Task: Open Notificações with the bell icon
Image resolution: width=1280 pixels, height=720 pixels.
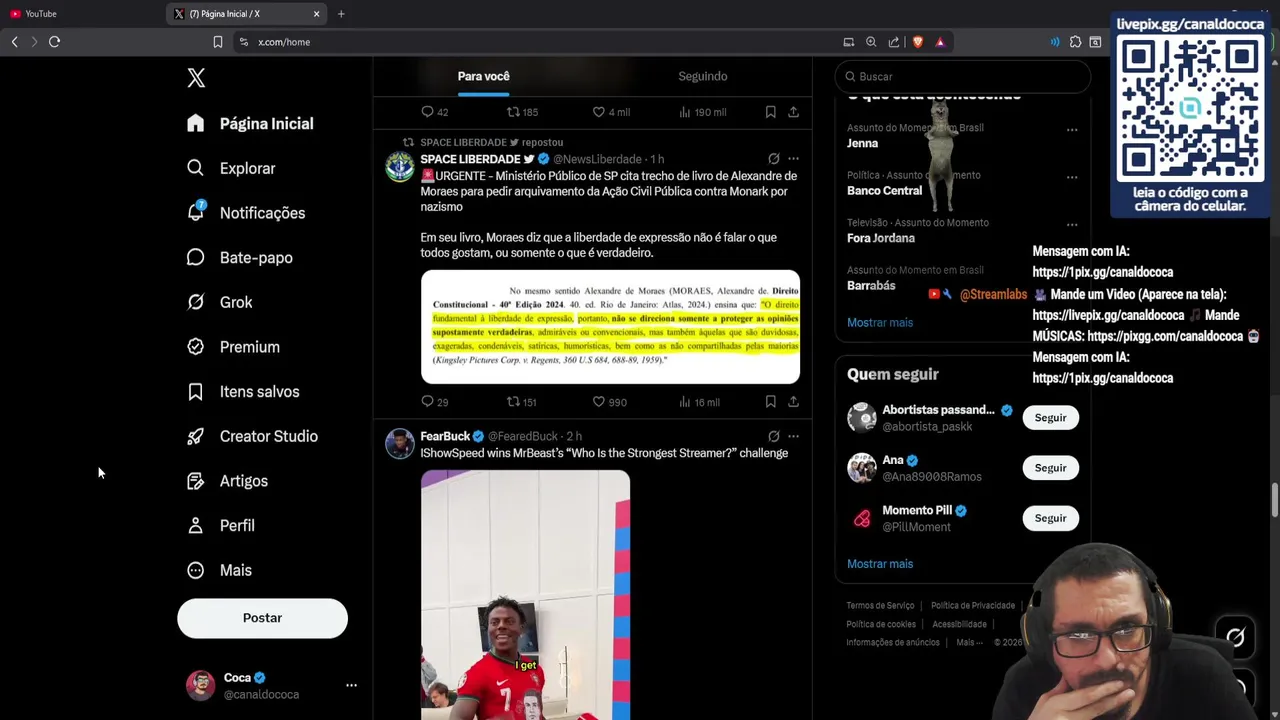Action: [x=246, y=213]
